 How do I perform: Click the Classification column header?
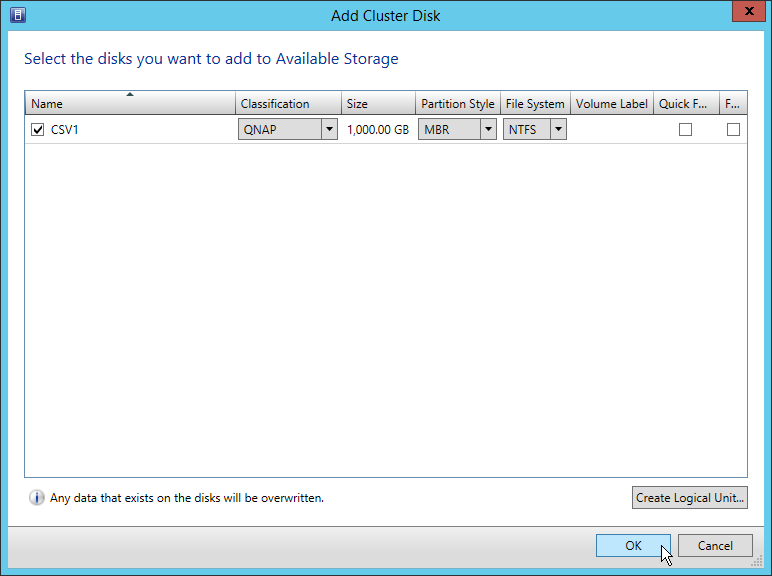click(288, 104)
